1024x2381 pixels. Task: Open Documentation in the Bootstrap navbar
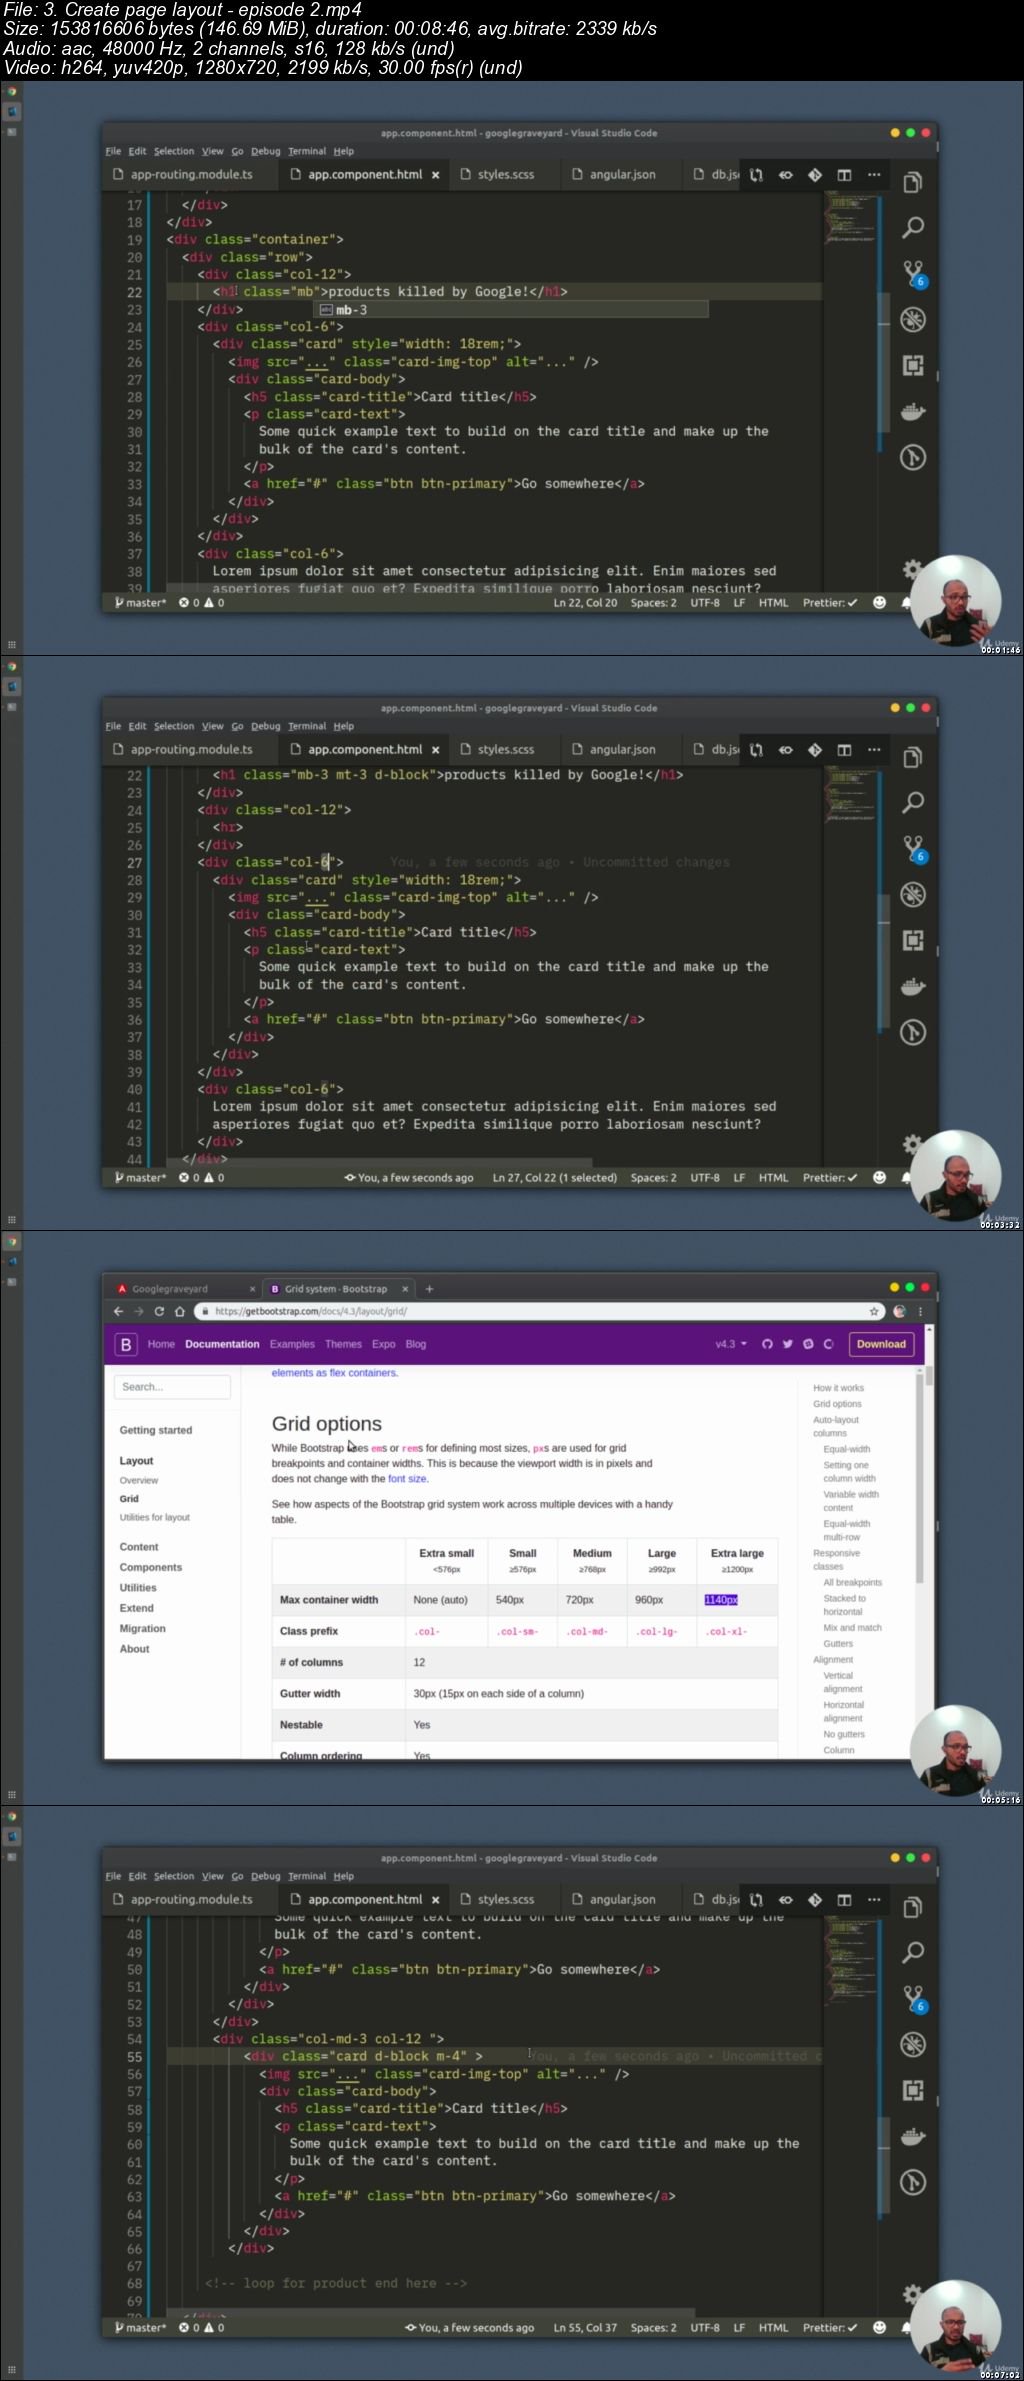tap(222, 1344)
